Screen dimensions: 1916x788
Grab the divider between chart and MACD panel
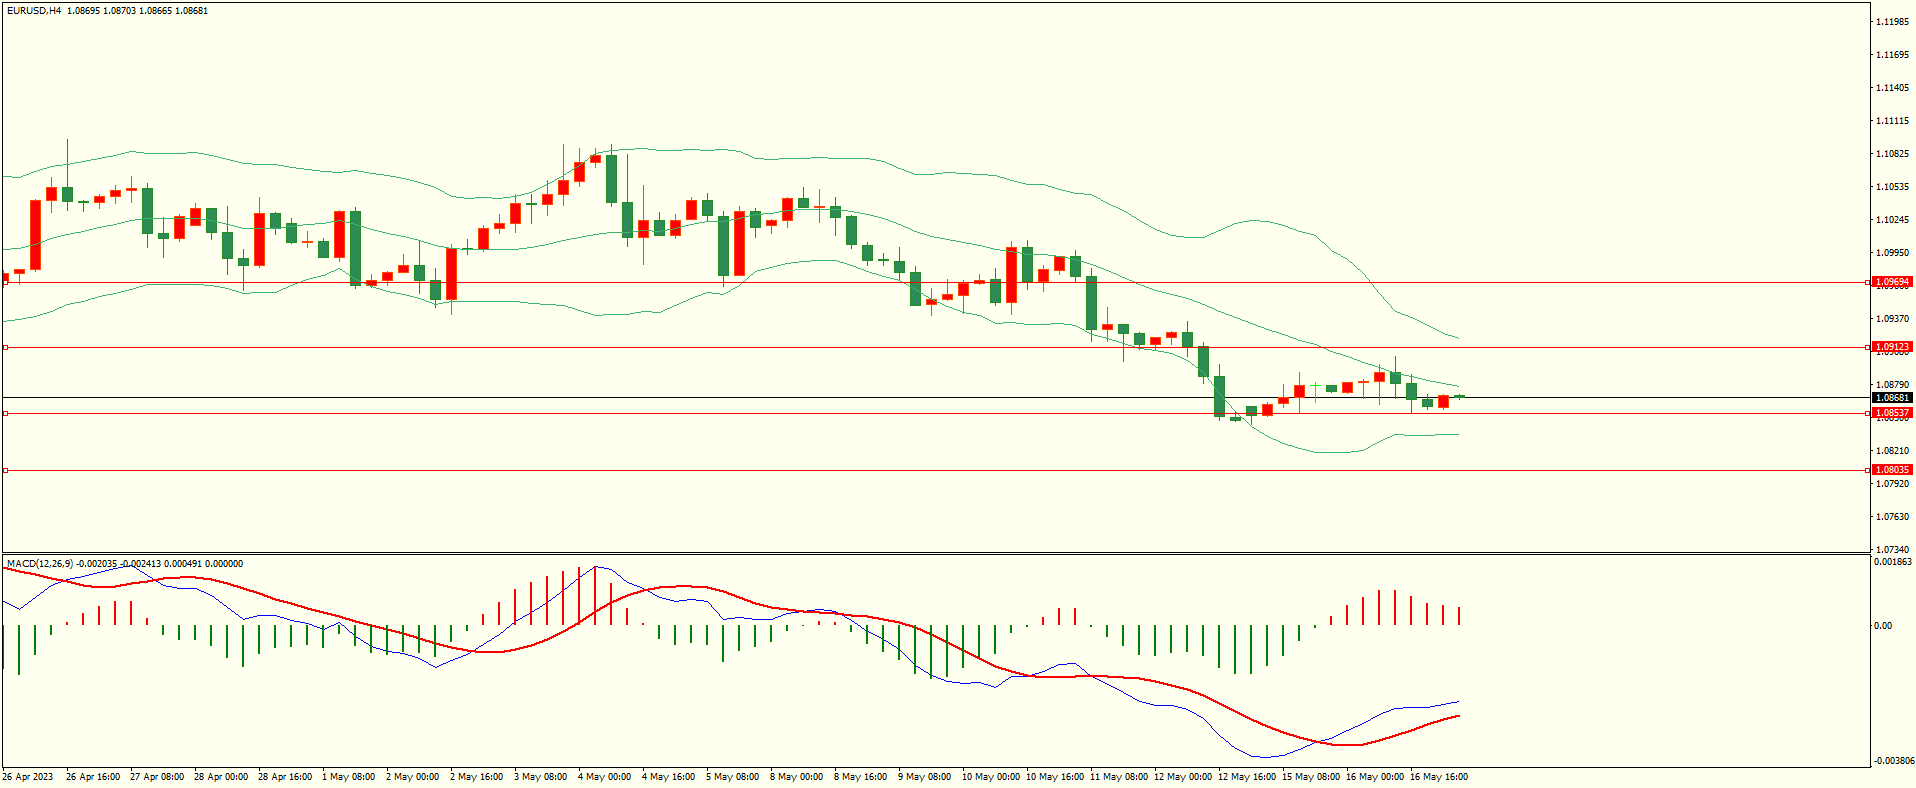click(x=935, y=553)
